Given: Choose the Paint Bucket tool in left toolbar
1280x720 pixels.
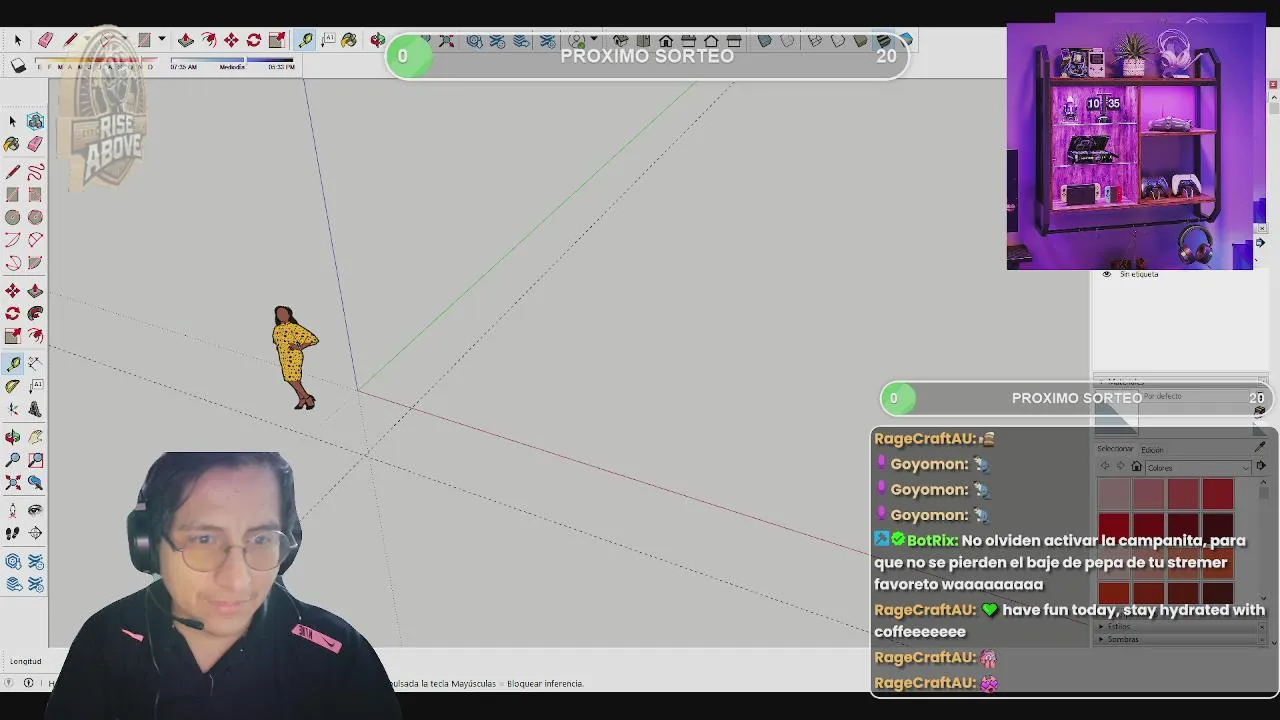Looking at the screenshot, I should [13, 144].
